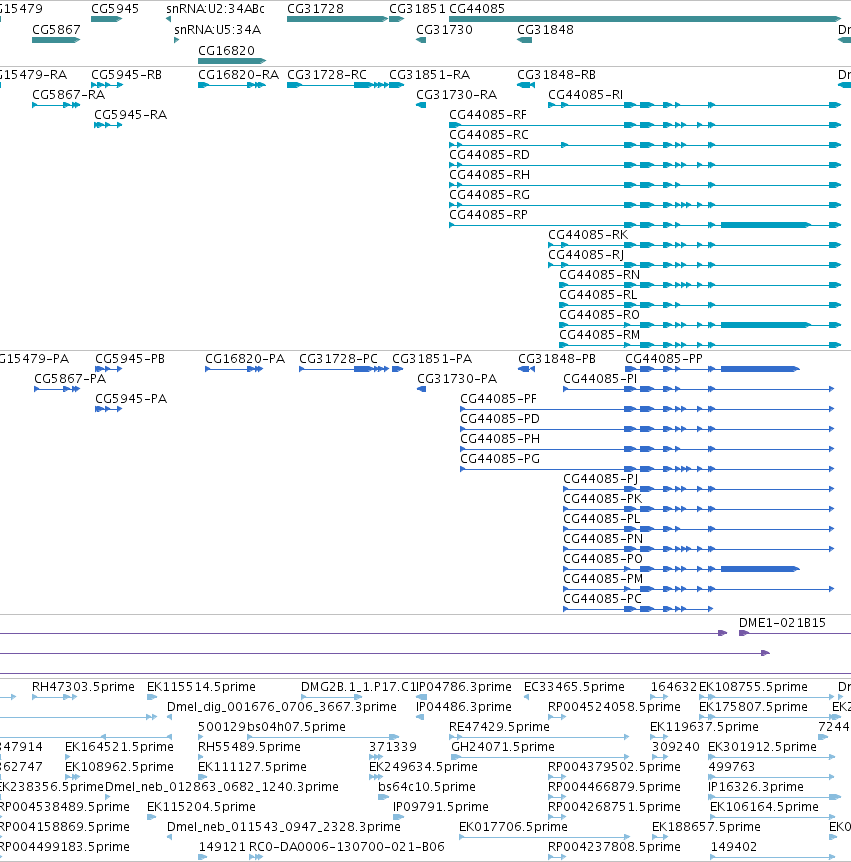Click transcript CG44085-RL

(x=700, y=305)
